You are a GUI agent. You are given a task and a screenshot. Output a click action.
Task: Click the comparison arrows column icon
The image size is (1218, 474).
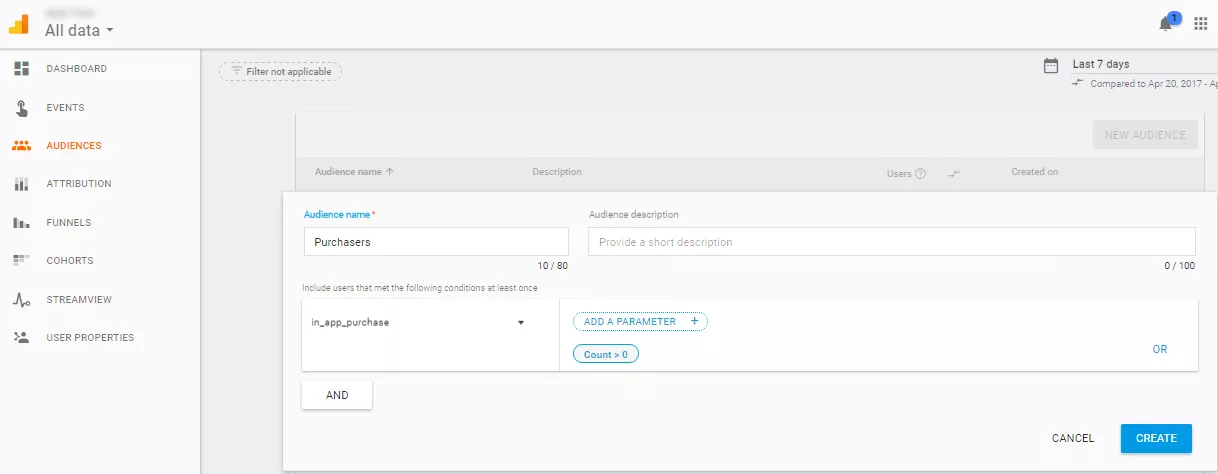(x=954, y=173)
